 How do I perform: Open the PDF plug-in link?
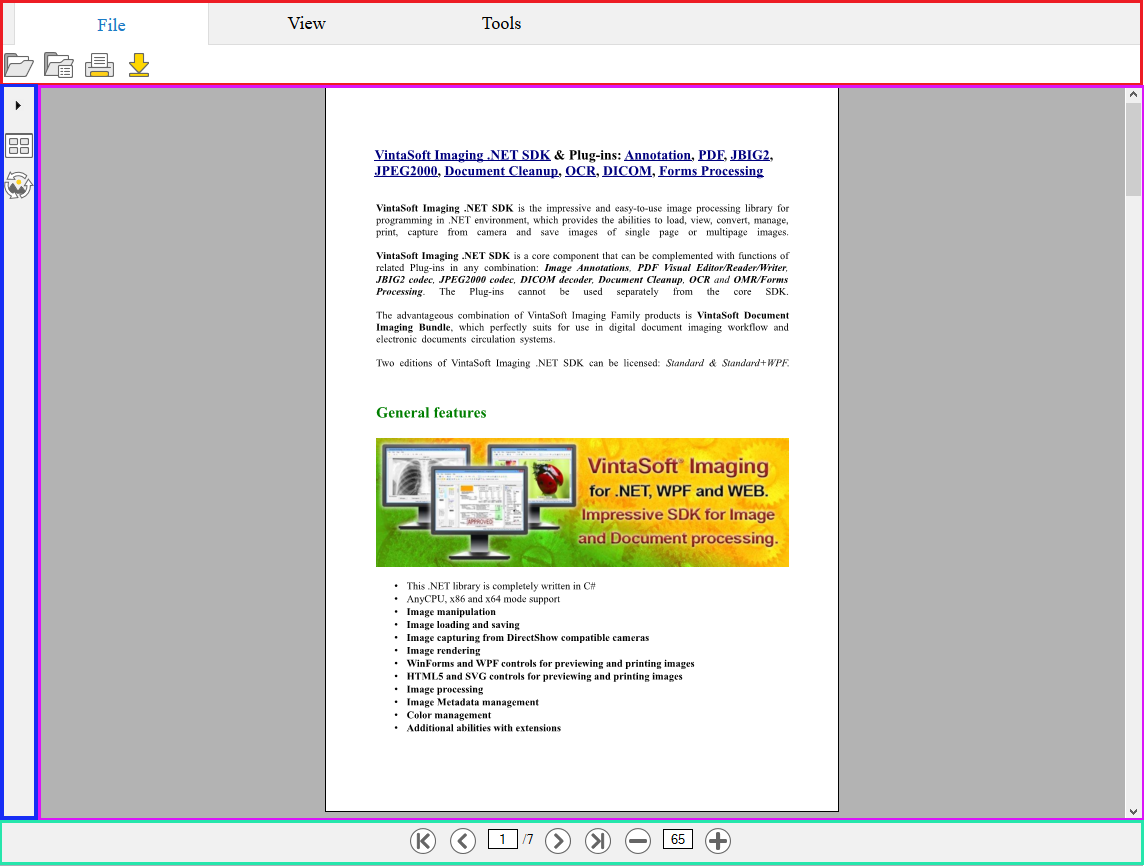tap(711, 155)
